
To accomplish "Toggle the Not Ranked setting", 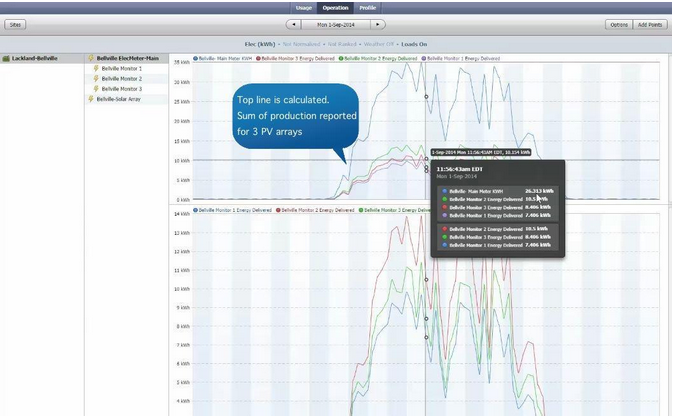I will 342,44.
